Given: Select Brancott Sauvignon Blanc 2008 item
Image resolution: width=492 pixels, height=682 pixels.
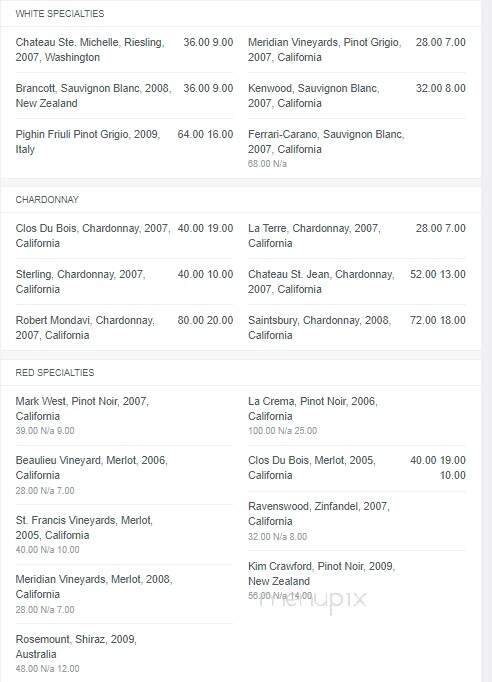Looking at the screenshot, I should pyautogui.click(x=124, y=96).
